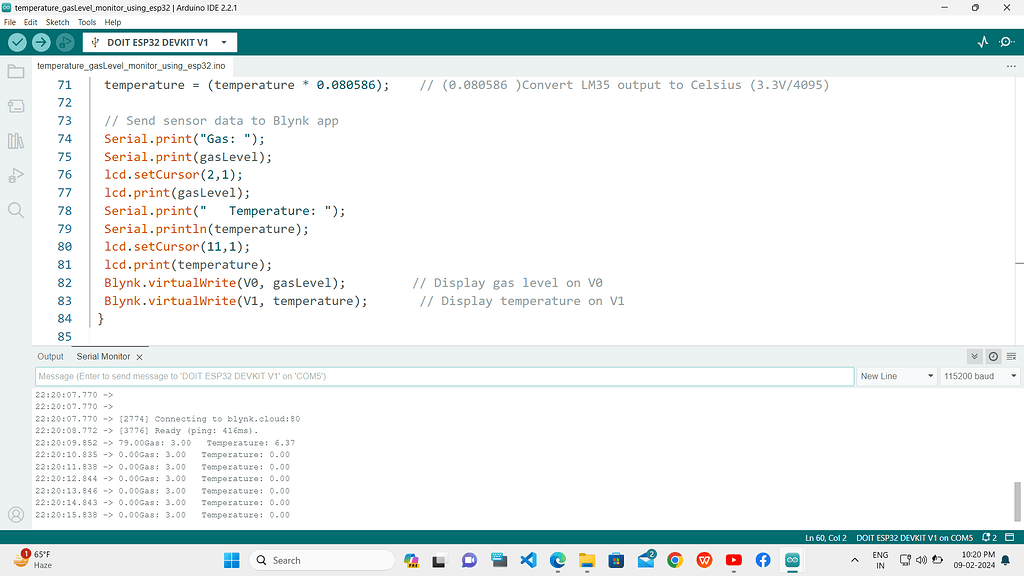Click the Verify sketch checkmark icon
Viewport: 1024px width, 576px height.
click(x=16, y=43)
